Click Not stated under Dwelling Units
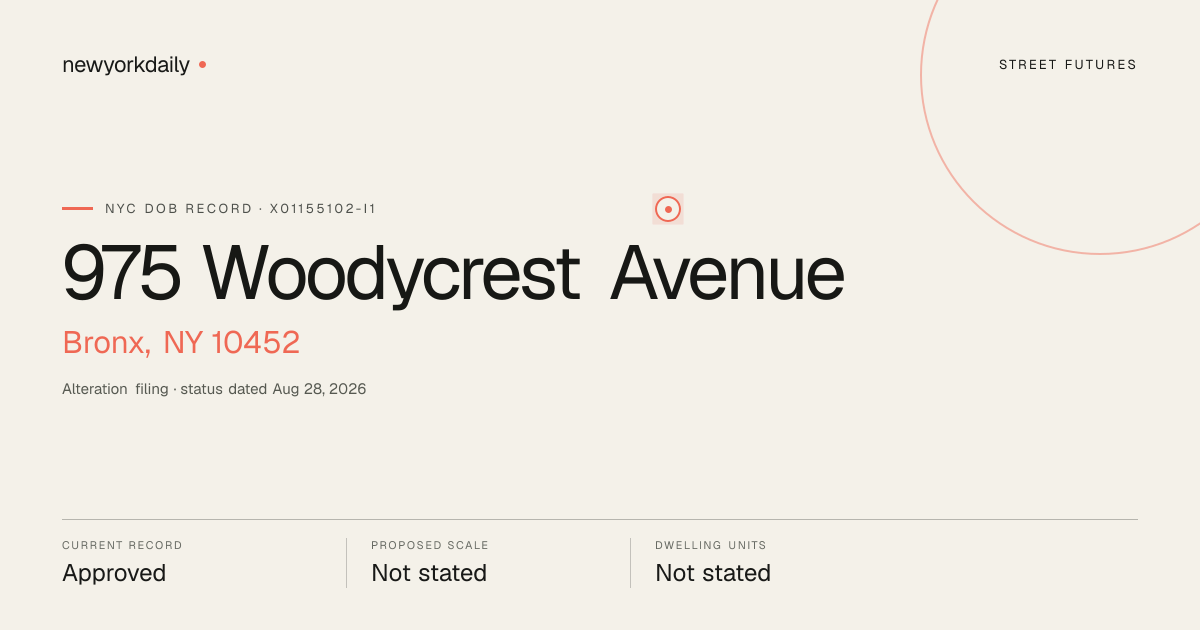This screenshot has height=630, width=1200. click(713, 573)
